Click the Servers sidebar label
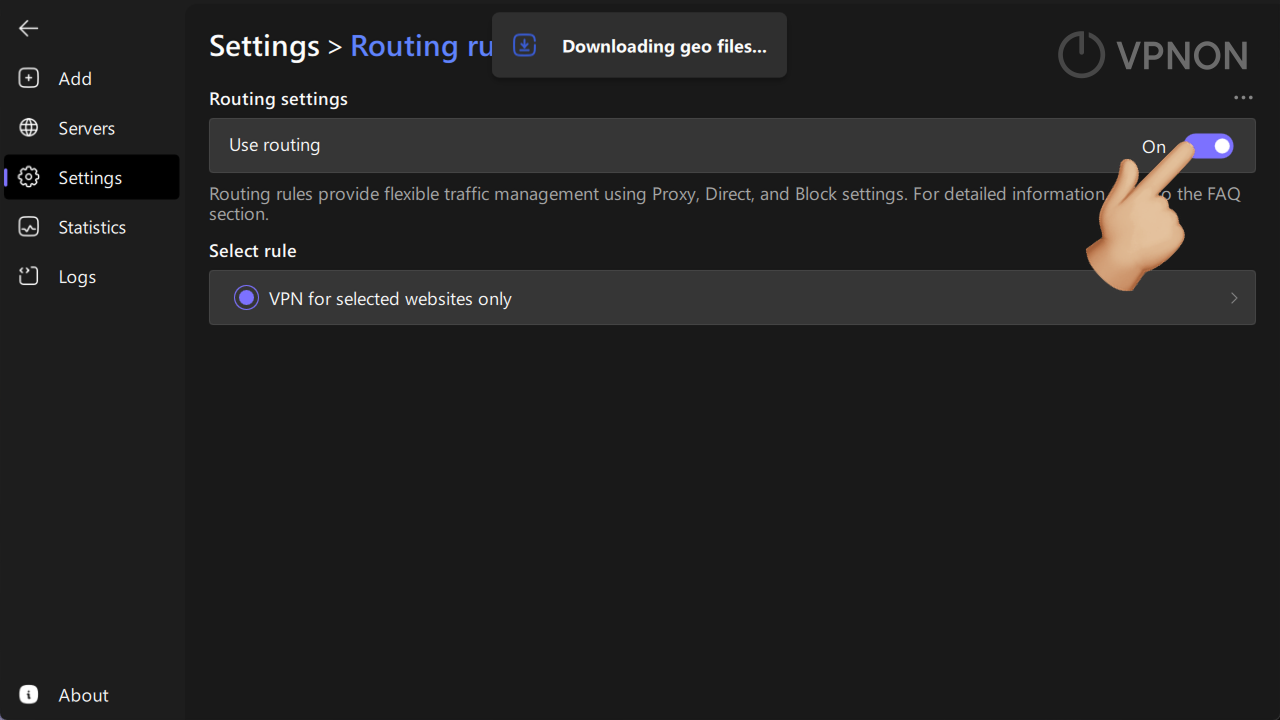Viewport: 1280px width, 720px height. 86,128
